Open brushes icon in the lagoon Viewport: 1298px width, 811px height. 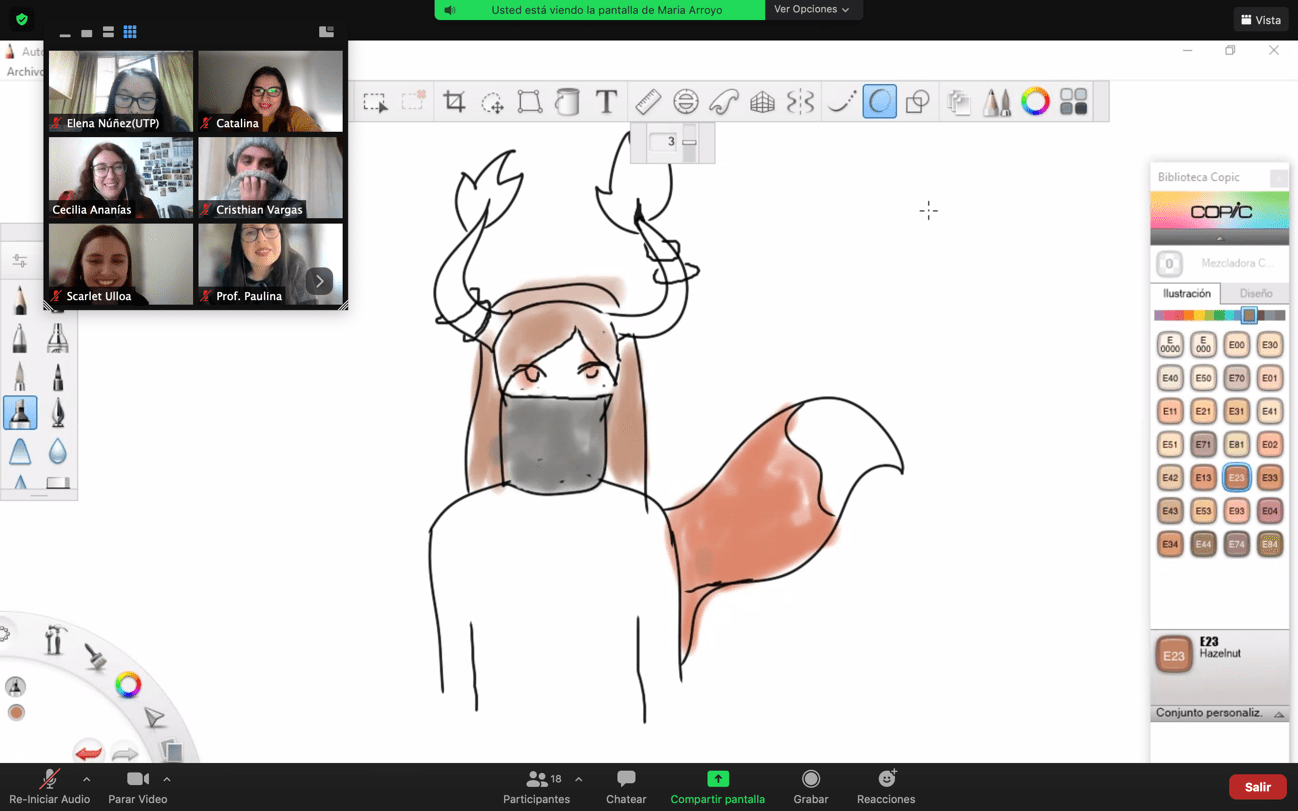pyautogui.click(x=96, y=656)
